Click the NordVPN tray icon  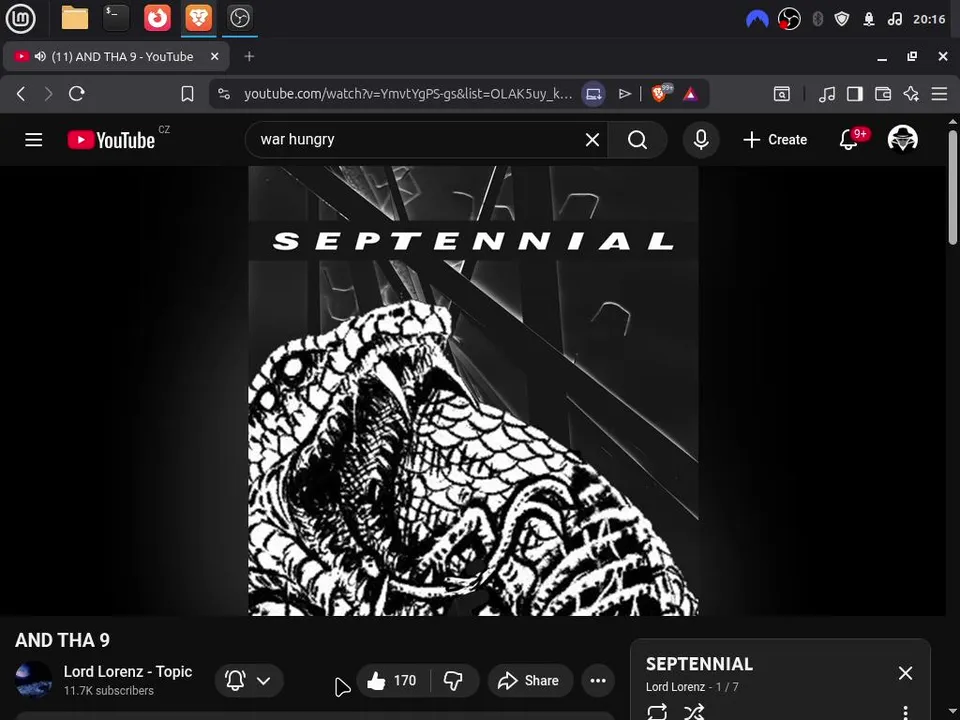(757, 19)
